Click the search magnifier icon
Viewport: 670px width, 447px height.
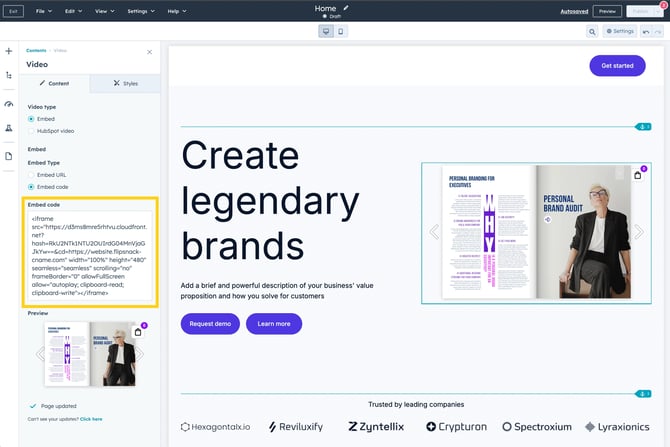(x=592, y=32)
